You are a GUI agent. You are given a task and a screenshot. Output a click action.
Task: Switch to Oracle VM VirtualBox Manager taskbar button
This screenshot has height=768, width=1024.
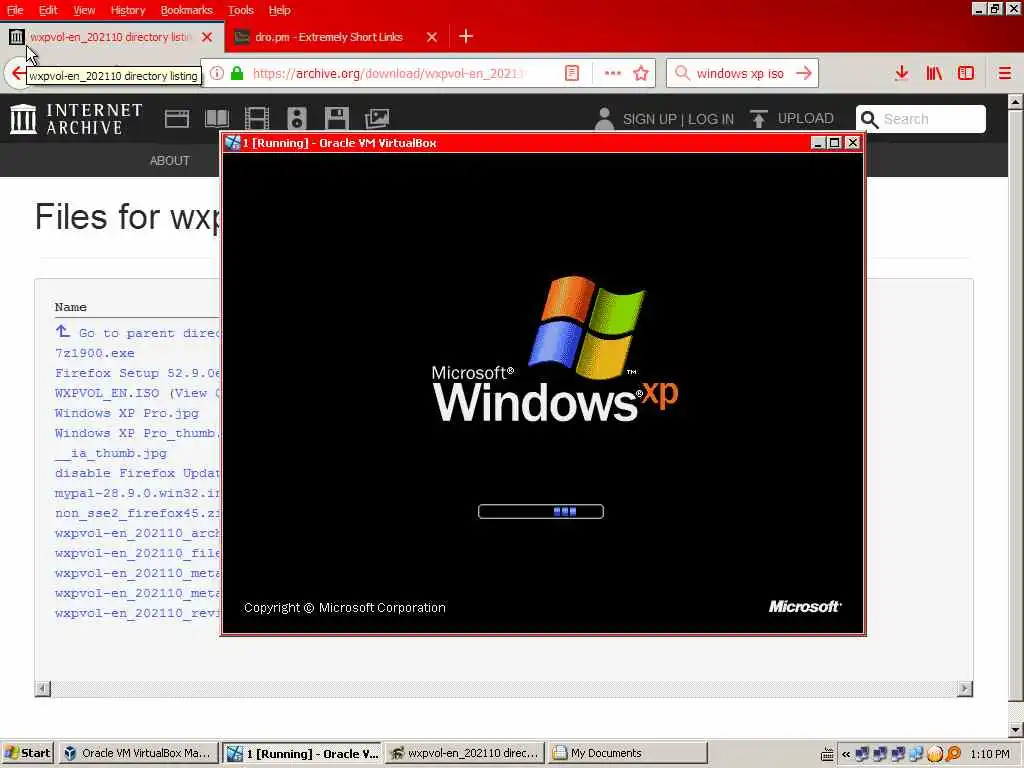(x=138, y=754)
